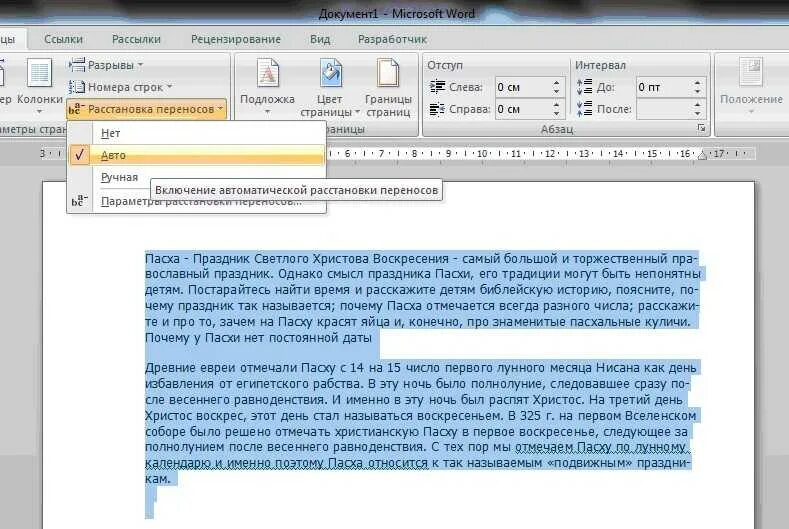Switch to the Ссылки tab
The width and height of the screenshot is (789, 529).
pyautogui.click(x=63, y=39)
